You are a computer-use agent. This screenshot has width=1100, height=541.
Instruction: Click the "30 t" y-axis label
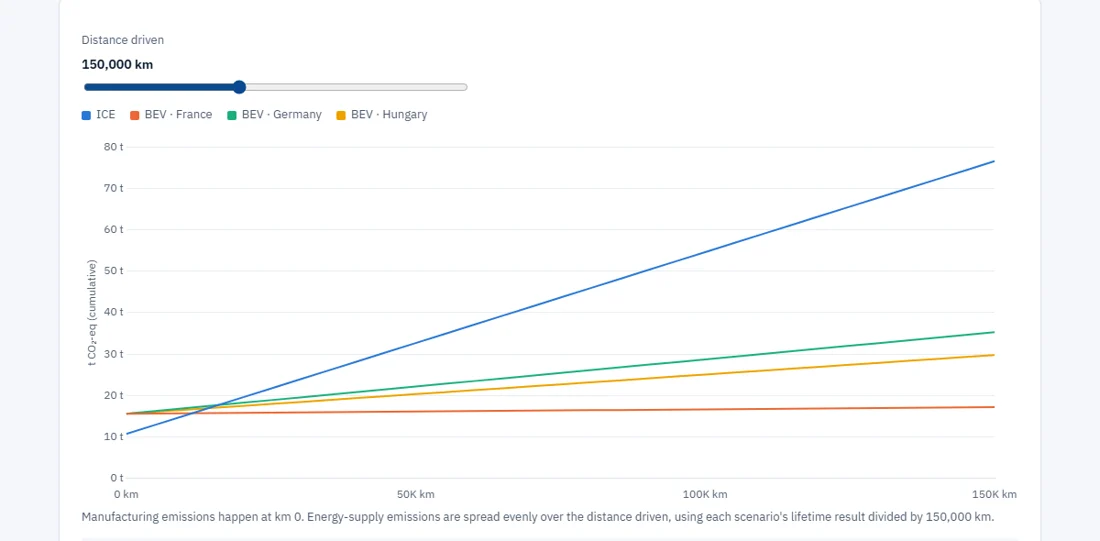point(114,354)
